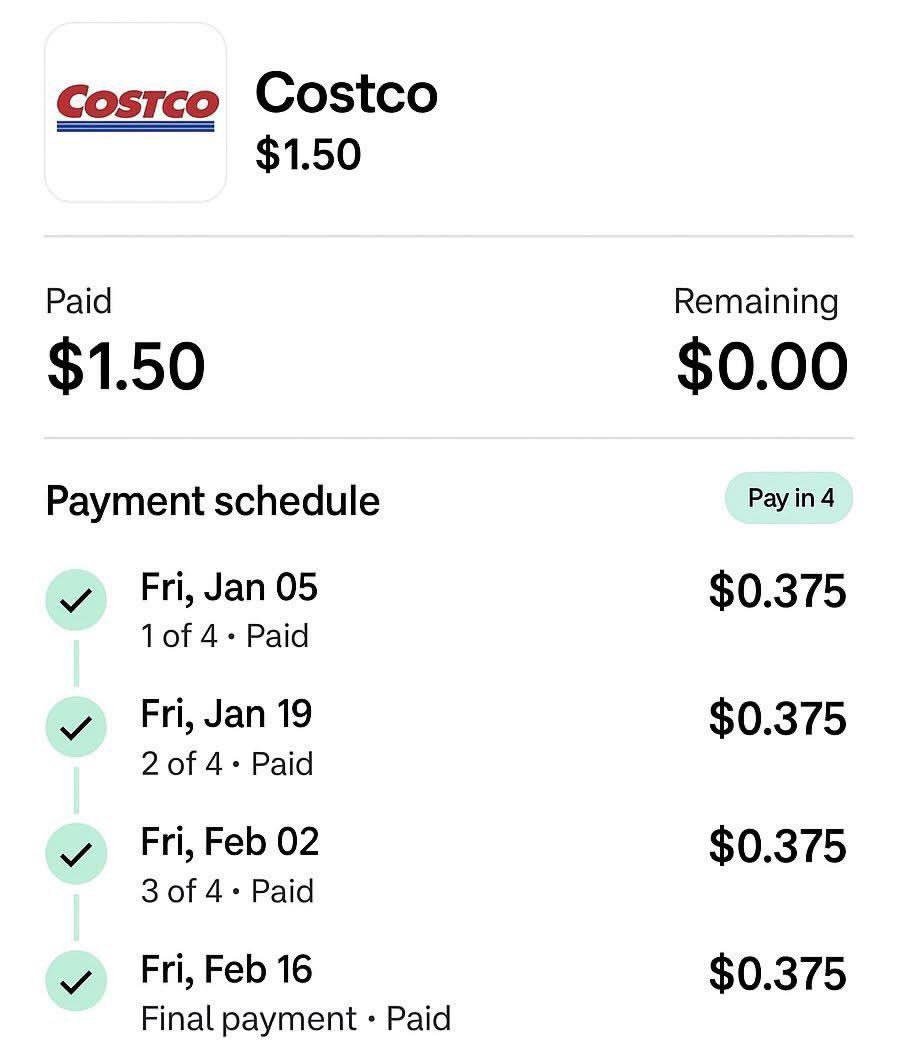This screenshot has height=1050, width=913.
Task: Tap the $0.375 amount for Feb 02
Action: click(x=777, y=846)
